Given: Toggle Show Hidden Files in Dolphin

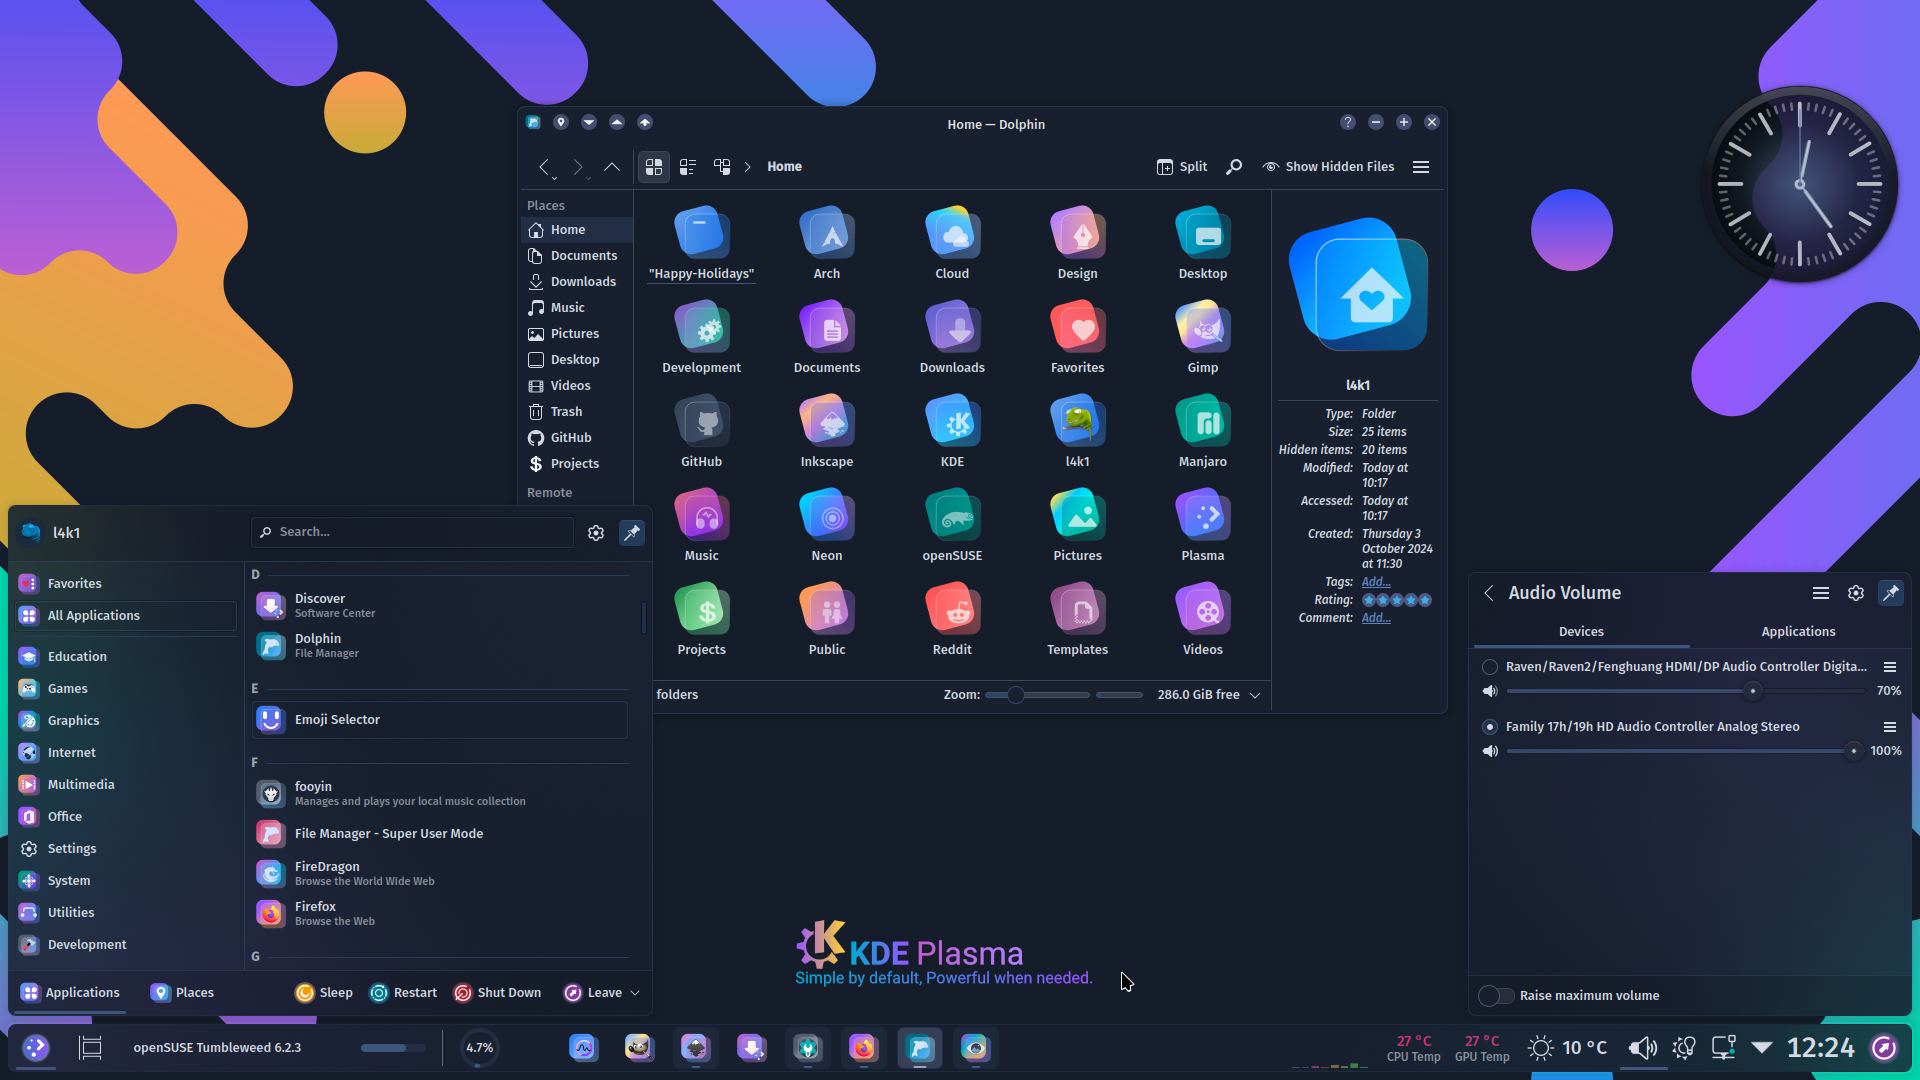Looking at the screenshot, I should pyautogui.click(x=1328, y=167).
